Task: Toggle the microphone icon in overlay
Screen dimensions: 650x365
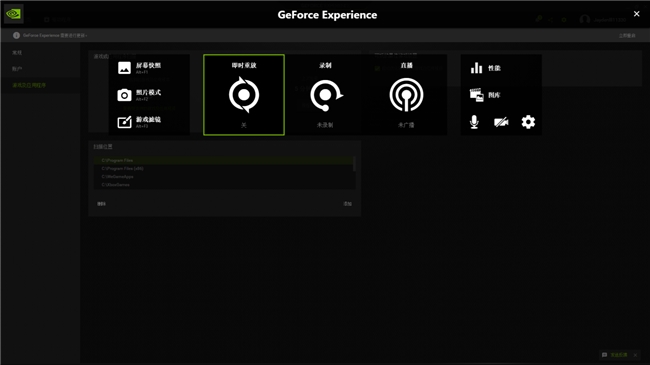Action: pyautogui.click(x=474, y=122)
